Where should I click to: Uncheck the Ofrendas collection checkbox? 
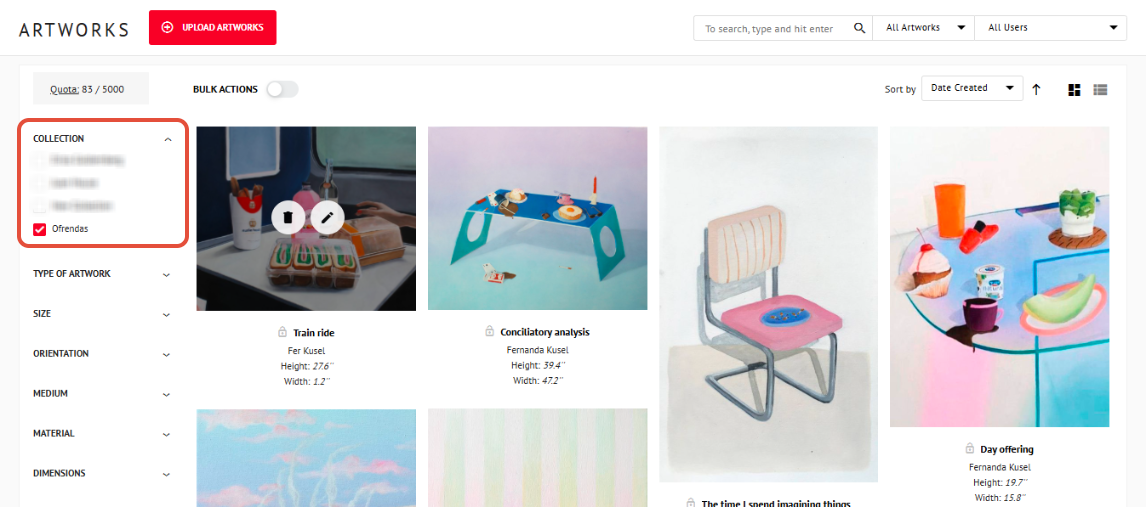point(40,229)
